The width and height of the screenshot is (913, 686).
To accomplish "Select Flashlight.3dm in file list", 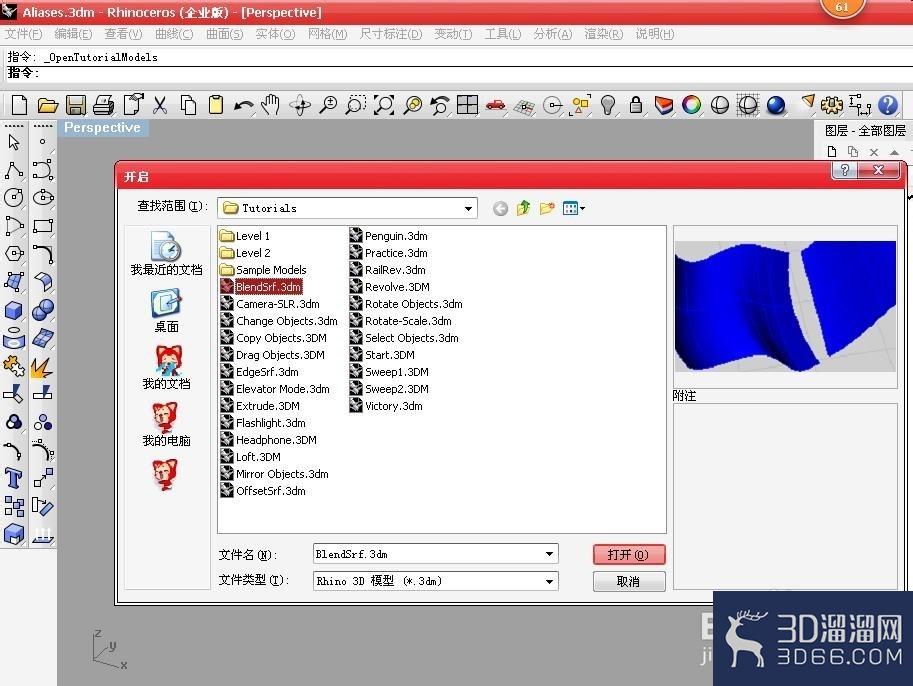I will (x=263, y=423).
